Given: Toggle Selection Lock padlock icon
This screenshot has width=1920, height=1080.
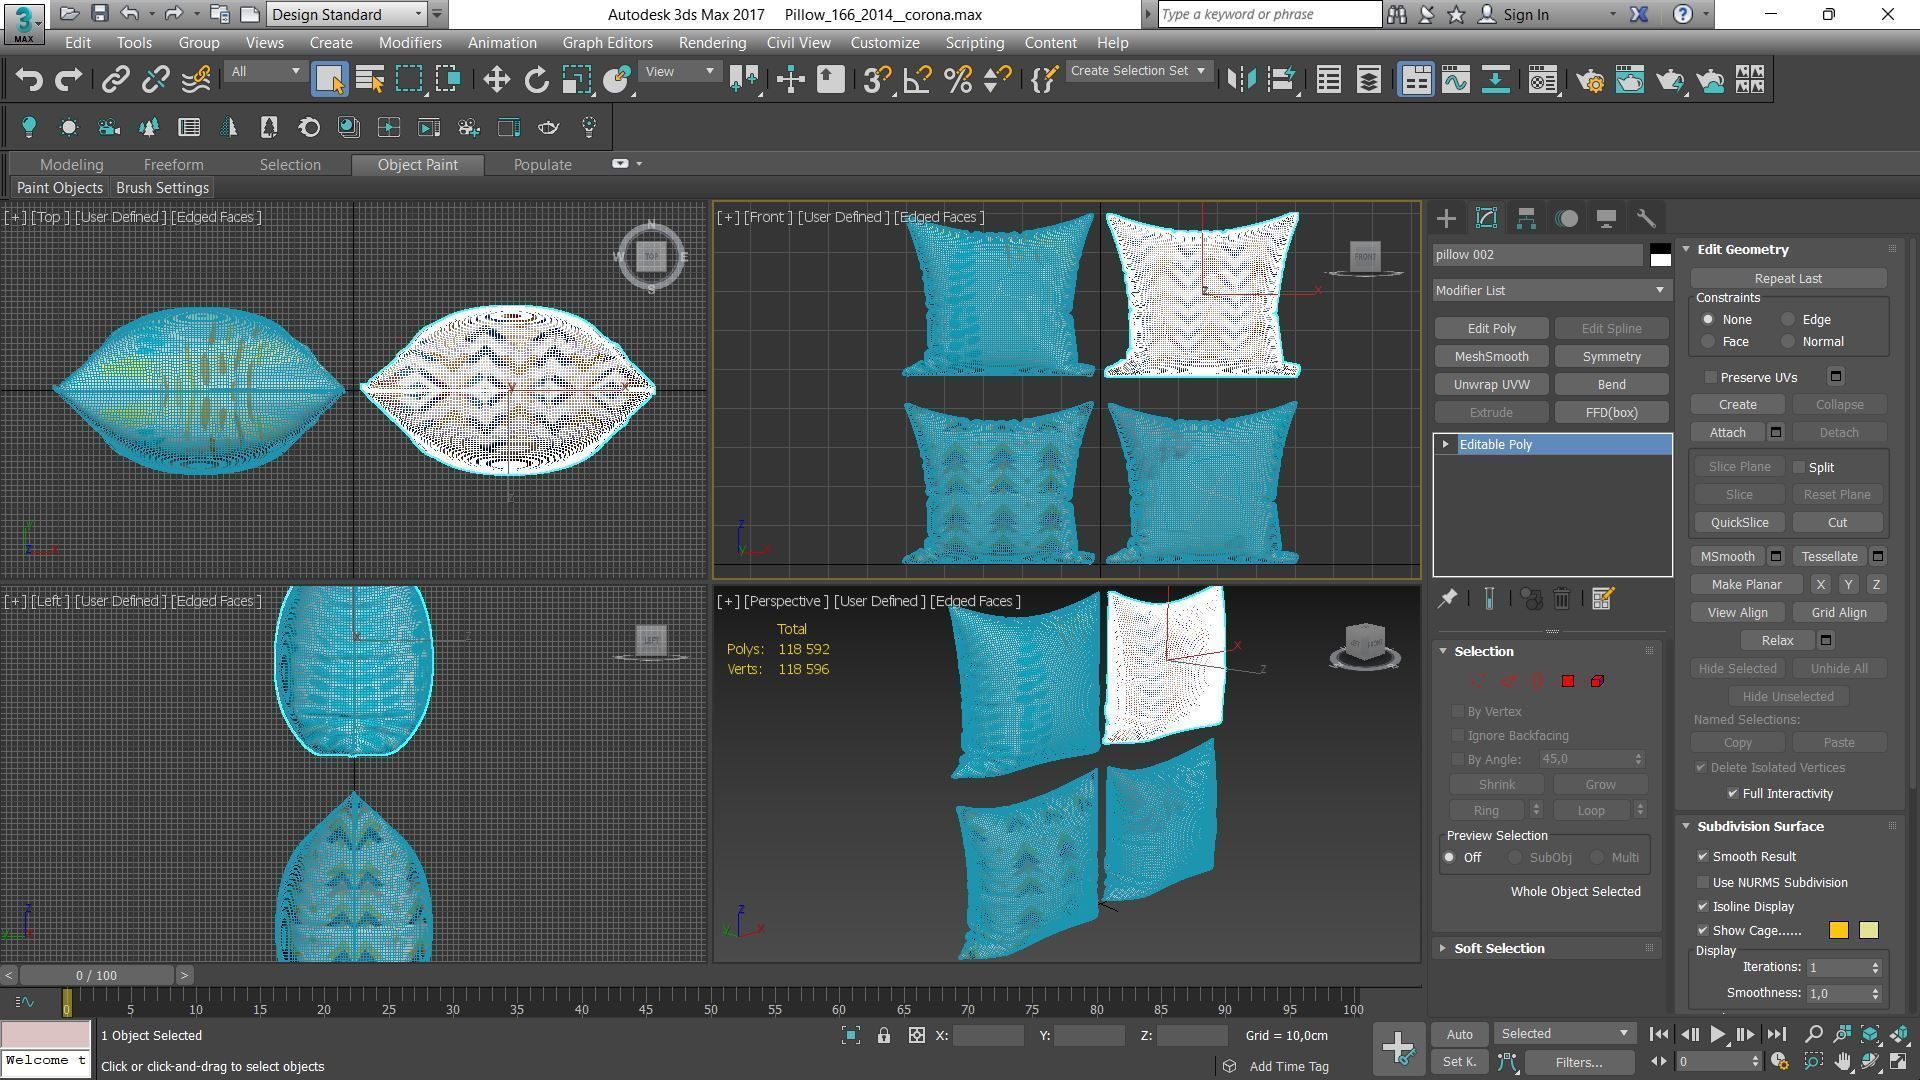Looking at the screenshot, I should [884, 1036].
